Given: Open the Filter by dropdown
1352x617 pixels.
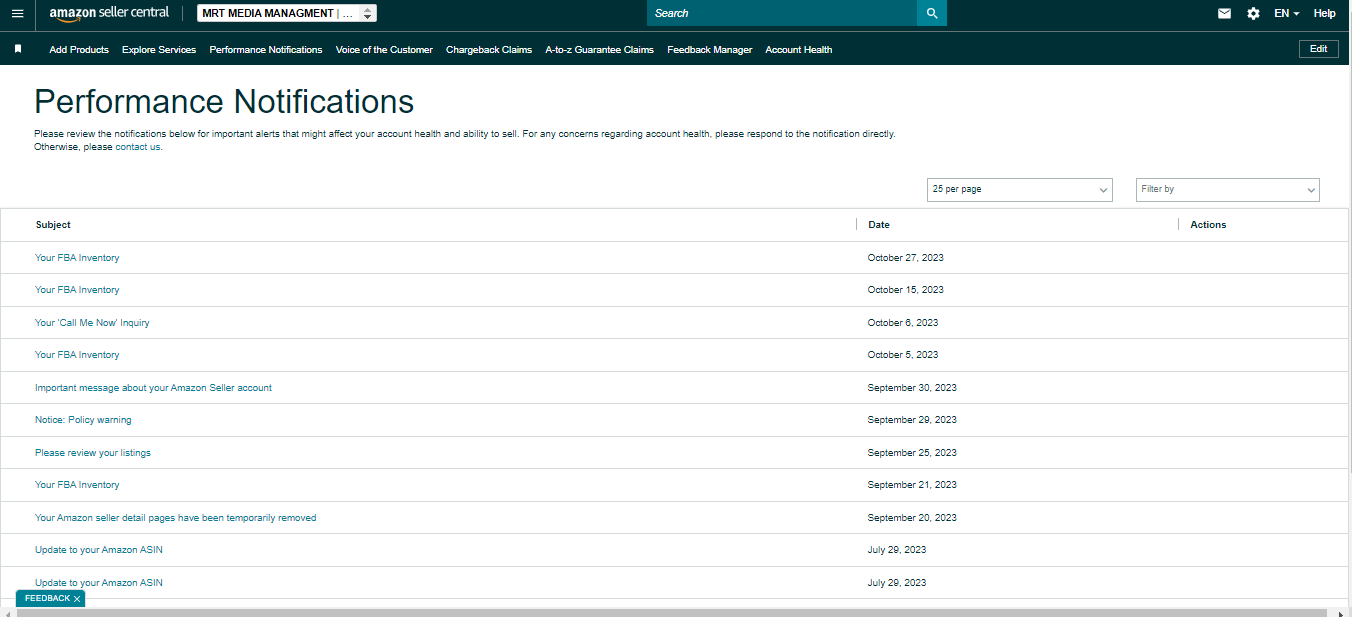Looking at the screenshot, I should [x=1227, y=189].
